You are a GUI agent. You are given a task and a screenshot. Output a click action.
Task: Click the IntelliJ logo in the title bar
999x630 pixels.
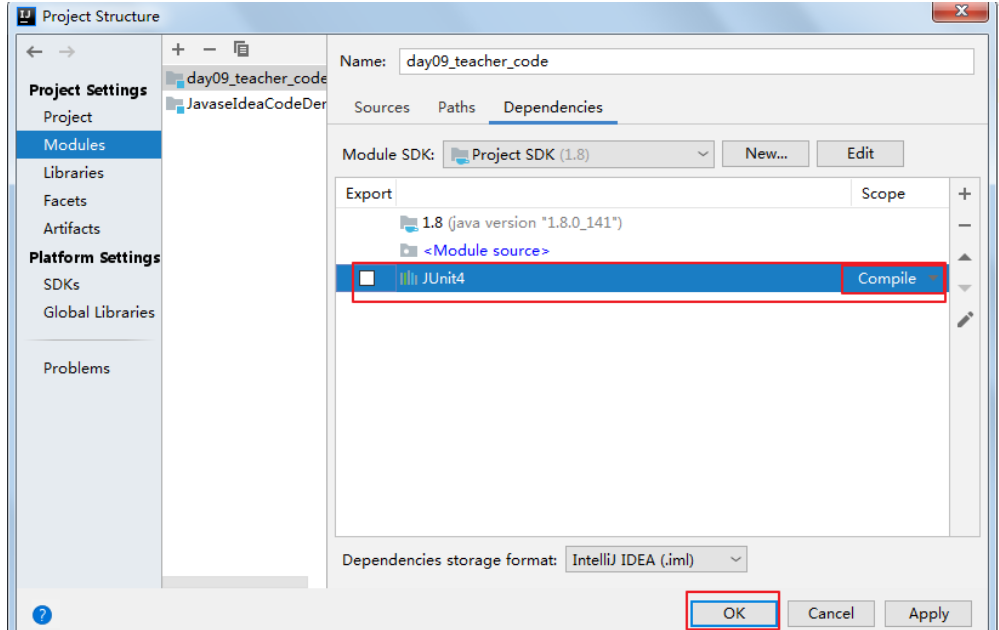(26, 16)
